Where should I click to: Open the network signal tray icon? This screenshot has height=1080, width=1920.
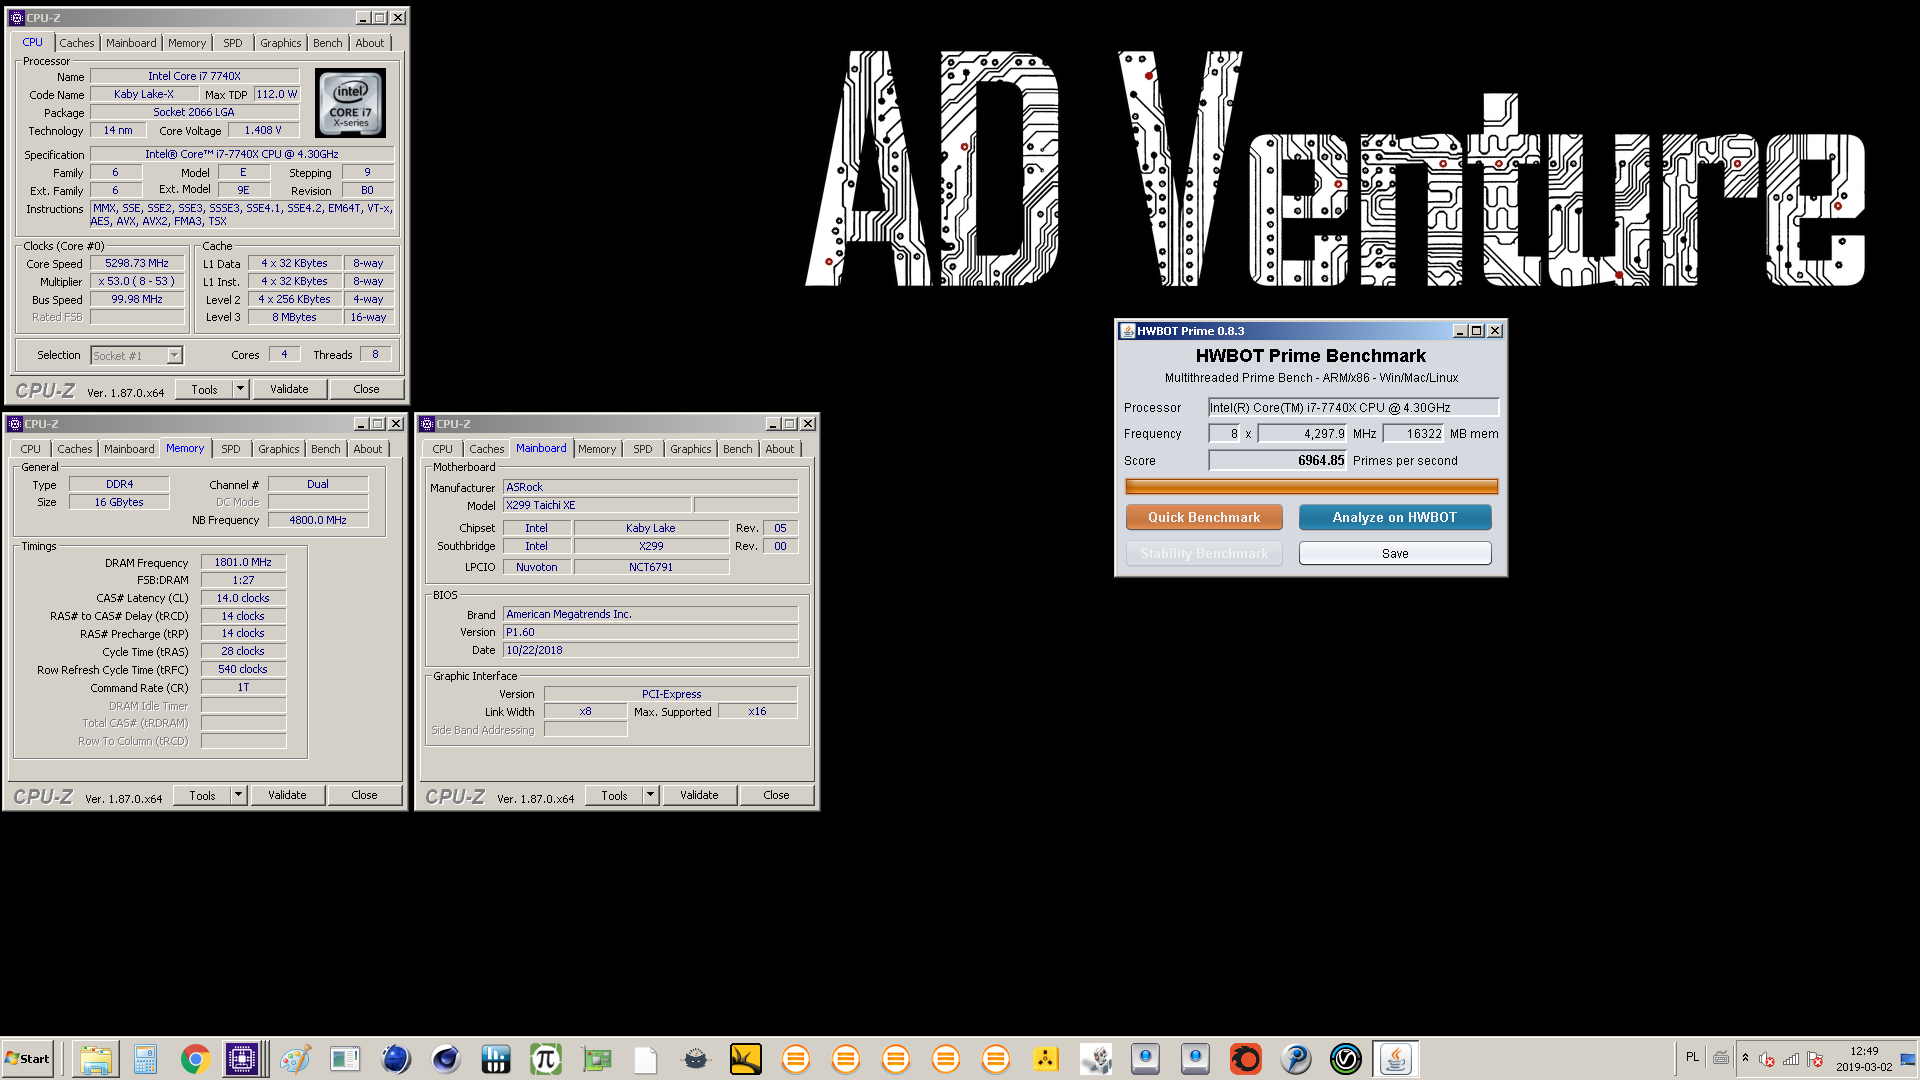[x=1791, y=1059]
